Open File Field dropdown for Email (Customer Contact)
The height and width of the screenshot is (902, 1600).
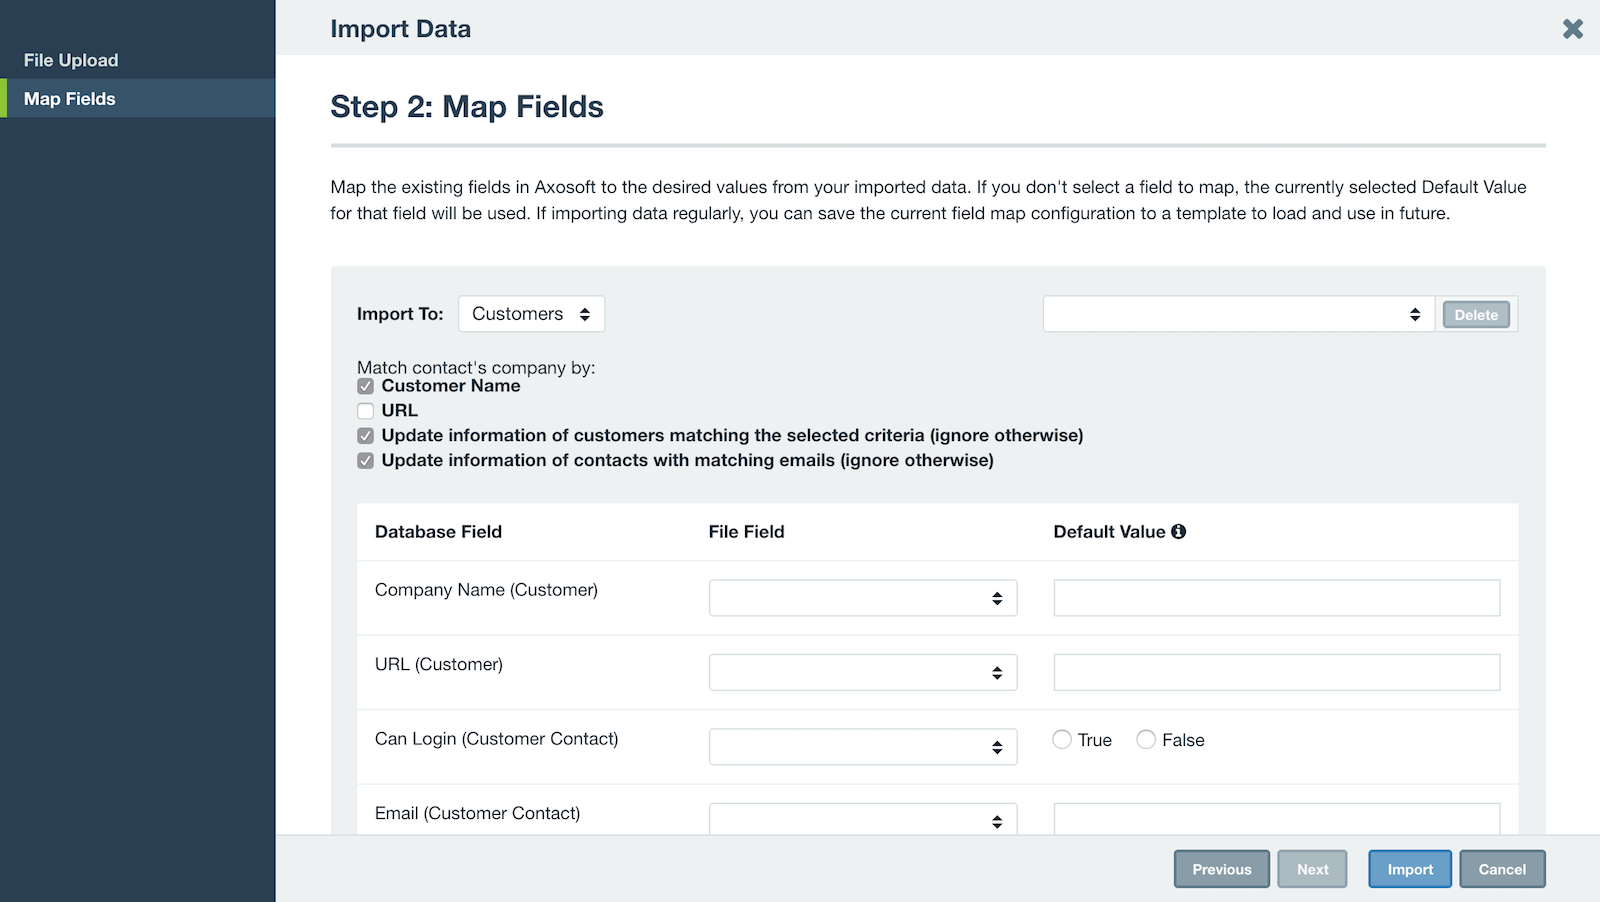pos(863,819)
